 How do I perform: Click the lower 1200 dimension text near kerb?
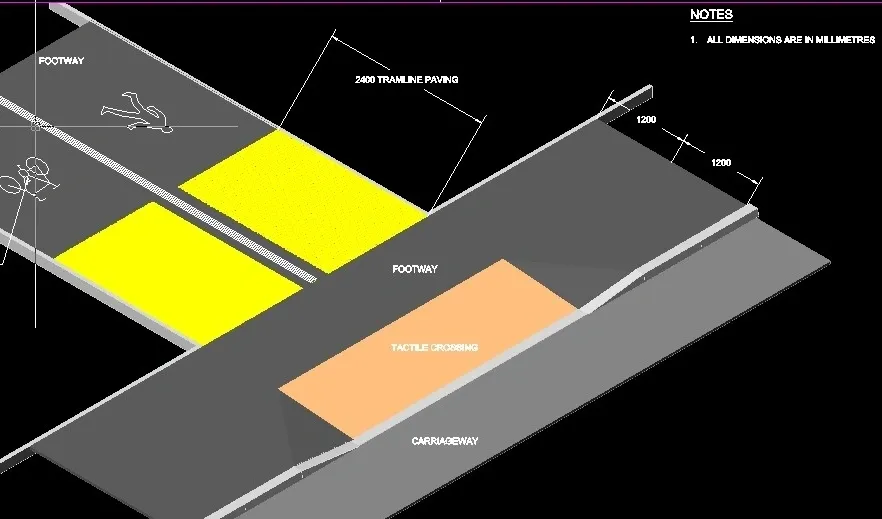pyautogui.click(x=721, y=163)
